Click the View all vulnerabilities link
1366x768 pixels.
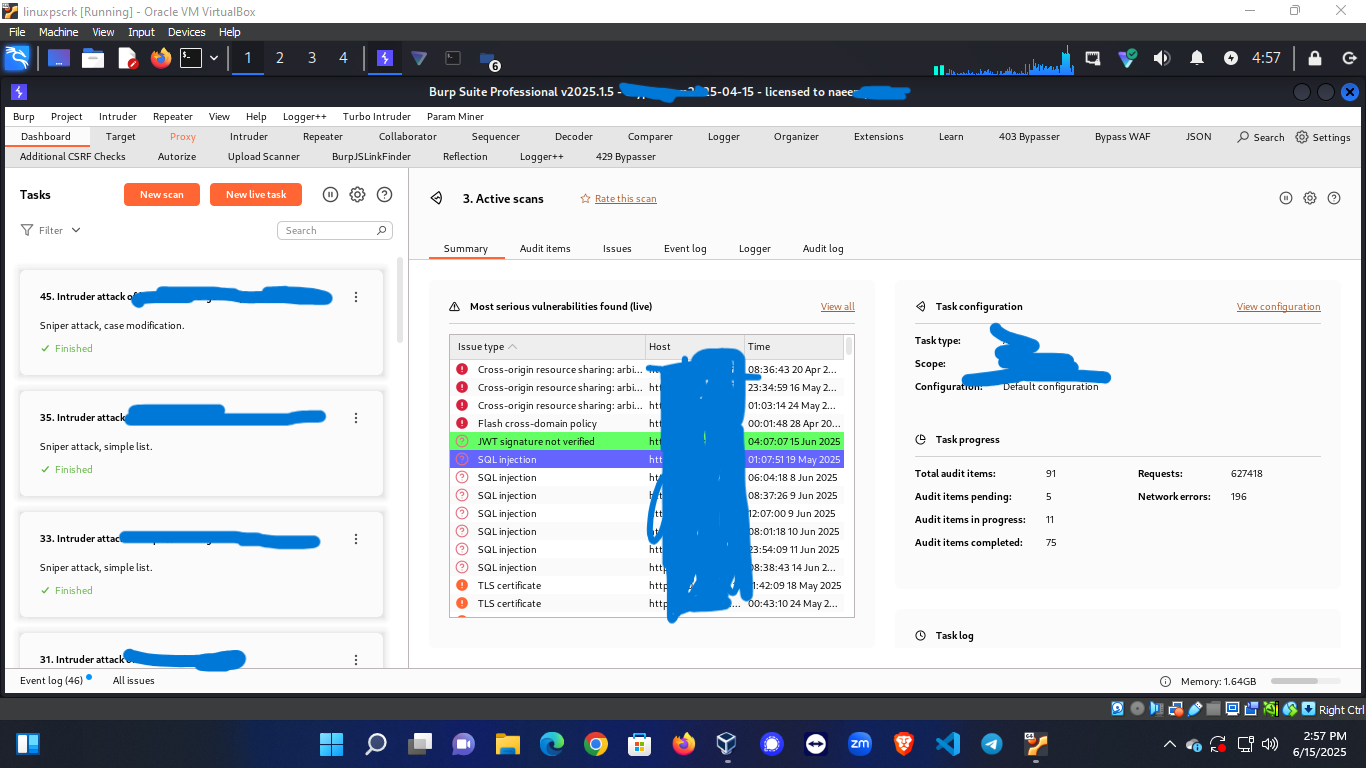(838, 306)
